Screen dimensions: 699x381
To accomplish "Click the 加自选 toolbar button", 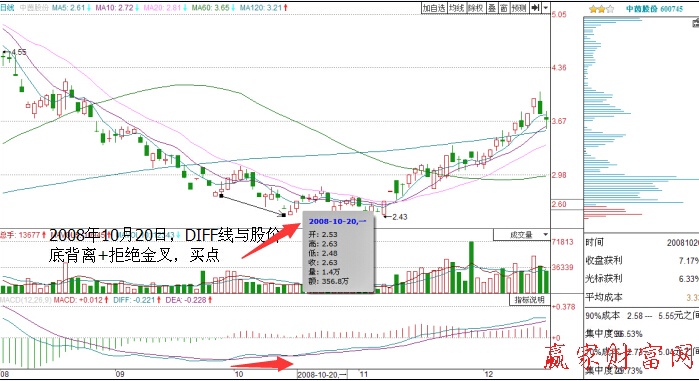I will [434, 8].
